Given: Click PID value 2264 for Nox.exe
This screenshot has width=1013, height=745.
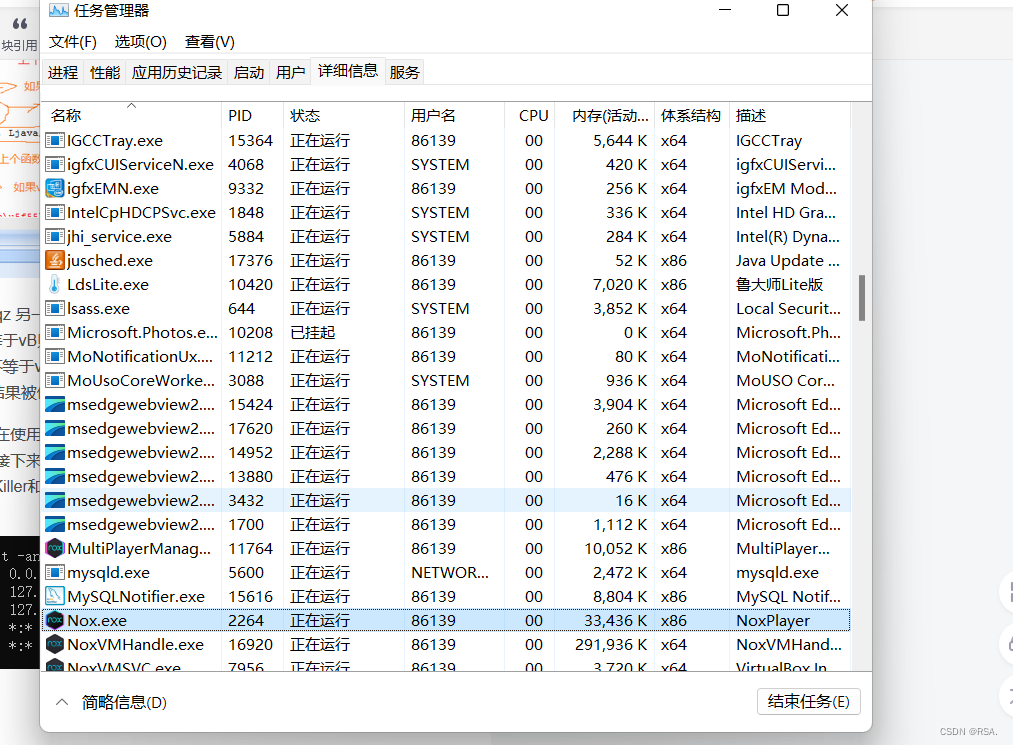Looking at the screenshot, I should (245, 620).
